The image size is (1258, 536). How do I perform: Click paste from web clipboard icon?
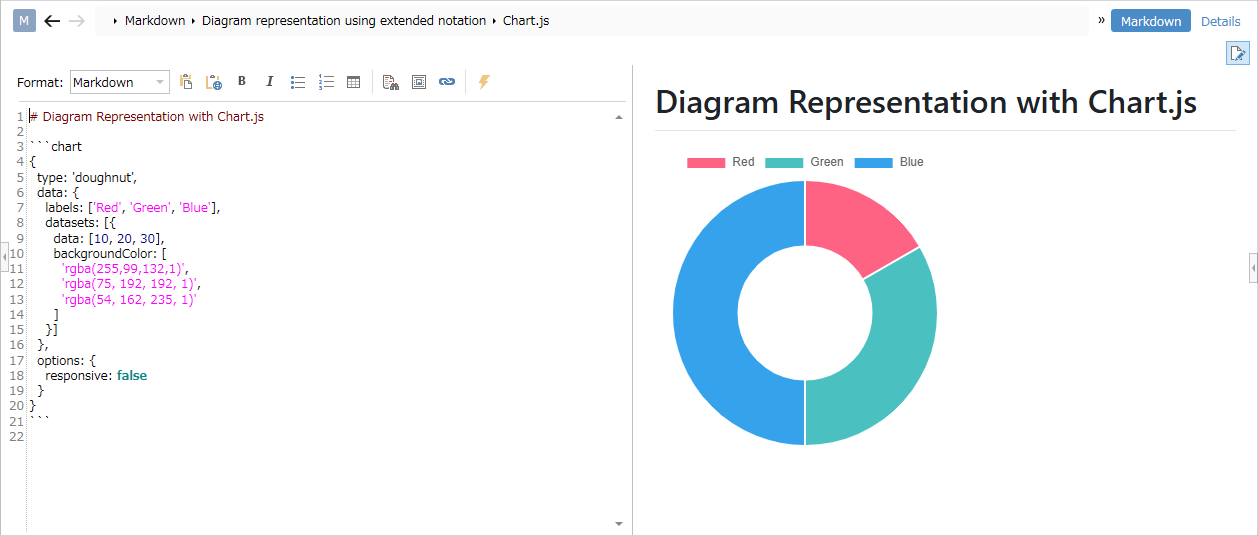click(x=213, y=82)
